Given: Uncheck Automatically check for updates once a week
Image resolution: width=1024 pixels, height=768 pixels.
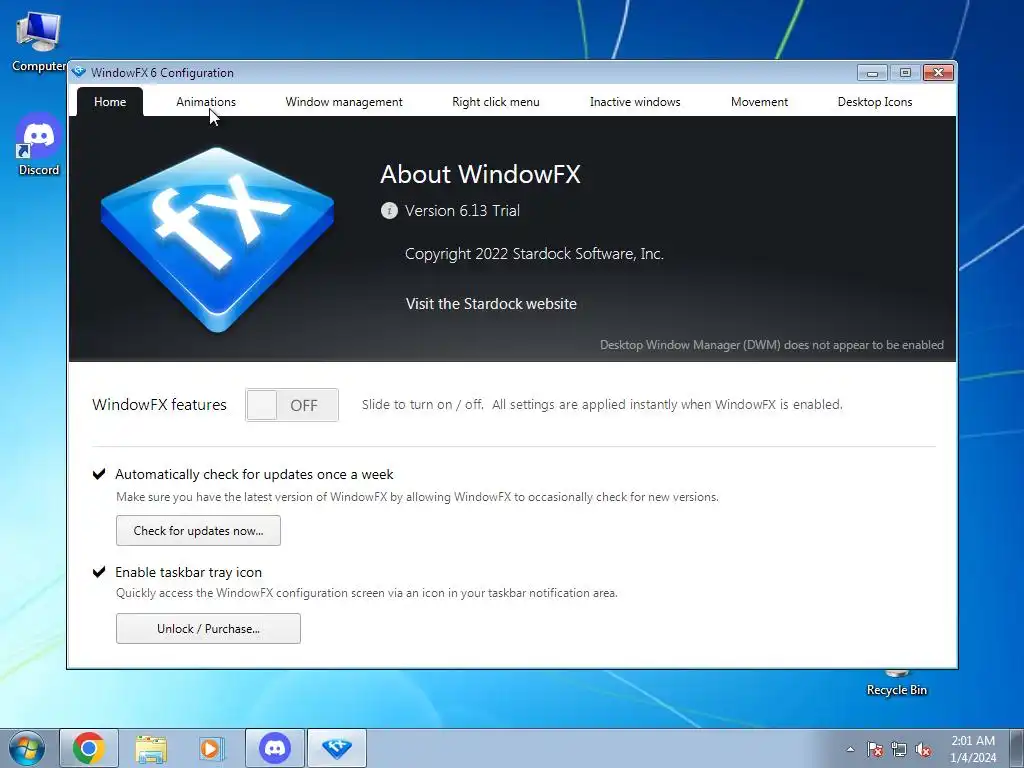Looking at the screenshot, I should pos(99,474).
